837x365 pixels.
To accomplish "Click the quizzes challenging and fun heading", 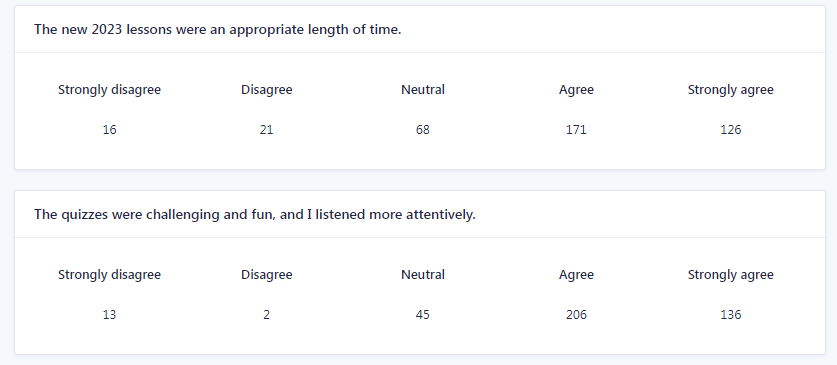I will [255, 215].
